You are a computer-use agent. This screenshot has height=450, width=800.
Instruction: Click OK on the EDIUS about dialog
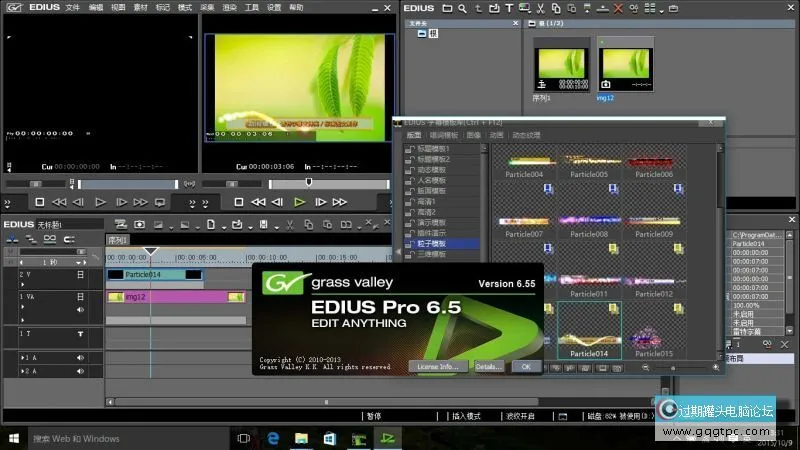pos(525,367)
